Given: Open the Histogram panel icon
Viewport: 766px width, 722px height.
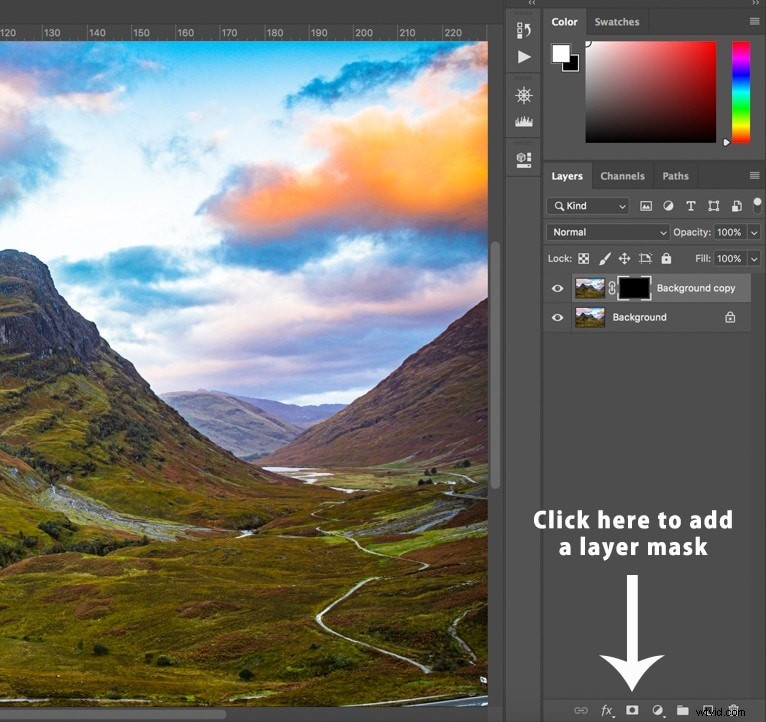Looking at the screenshot, I should point(524,121).
